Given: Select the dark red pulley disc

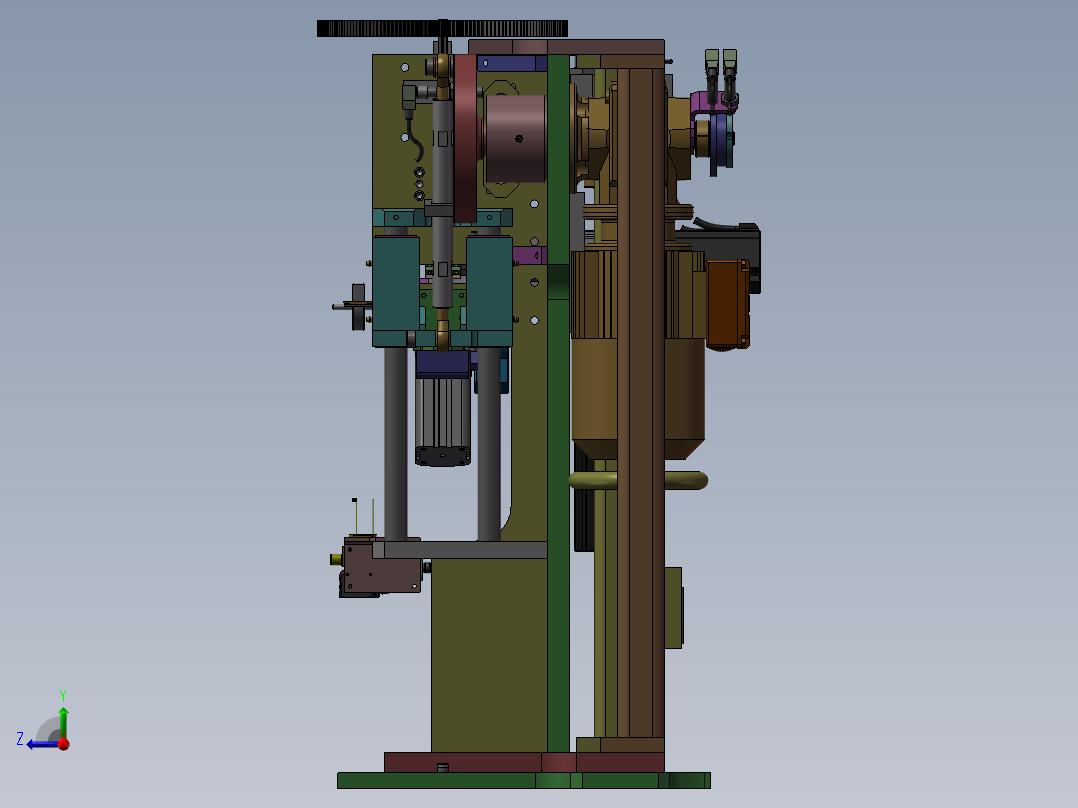Looking at the screenshot, I should click(x=466, y=138).
